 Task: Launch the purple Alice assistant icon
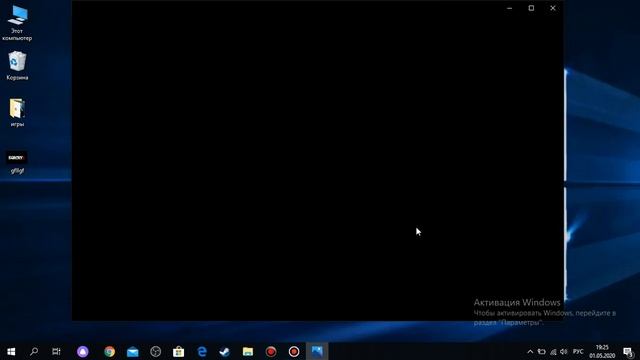pyautogui.click(x=83, y=351)
